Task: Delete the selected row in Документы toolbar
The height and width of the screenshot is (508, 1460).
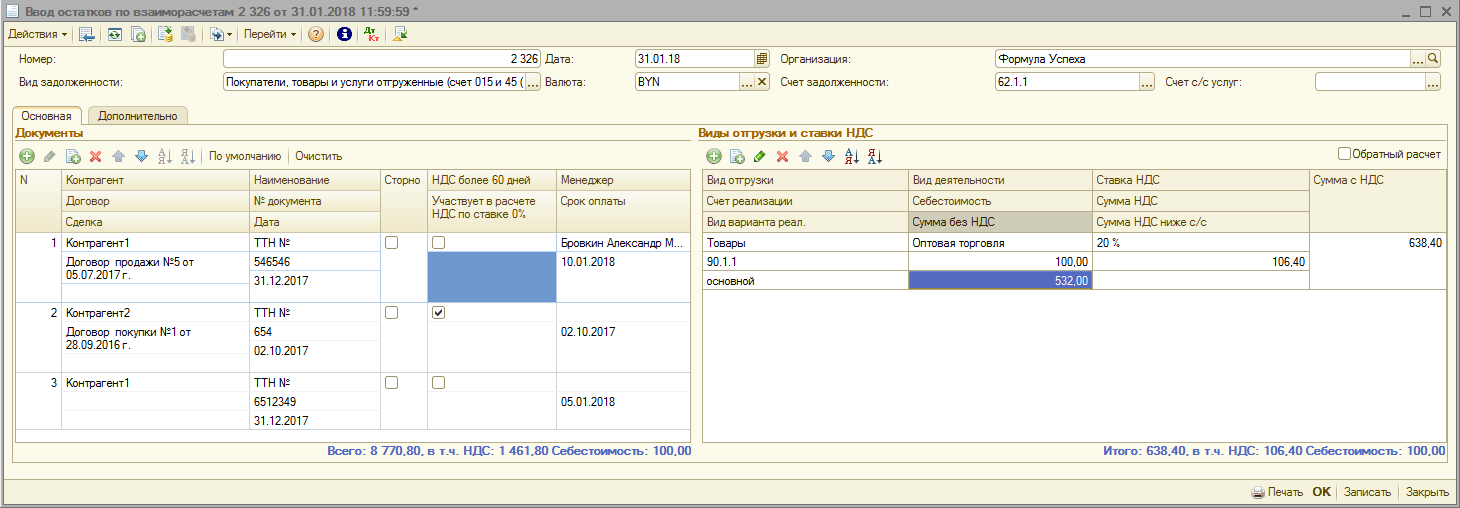Action: 96,156
